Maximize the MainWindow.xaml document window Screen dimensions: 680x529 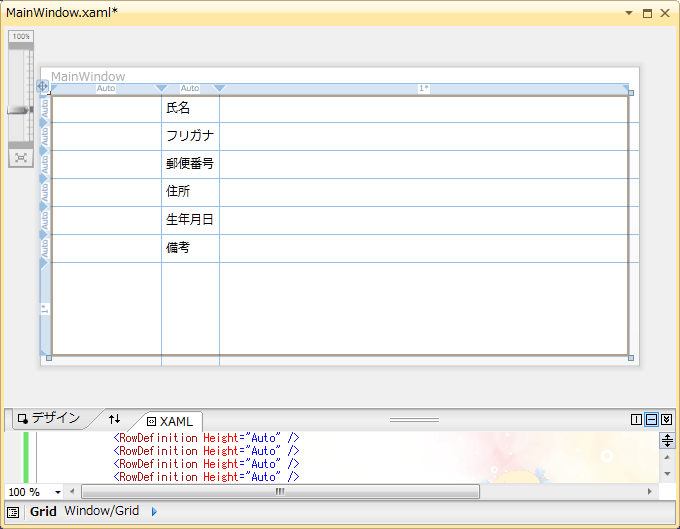pyautogui.click(x=647, y=13)
